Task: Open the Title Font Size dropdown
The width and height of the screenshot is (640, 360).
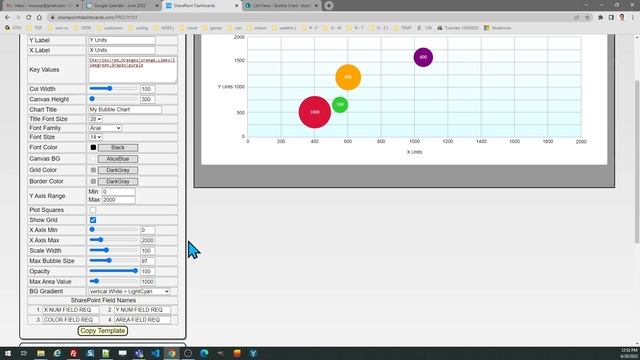Action: tap(96, 119)
